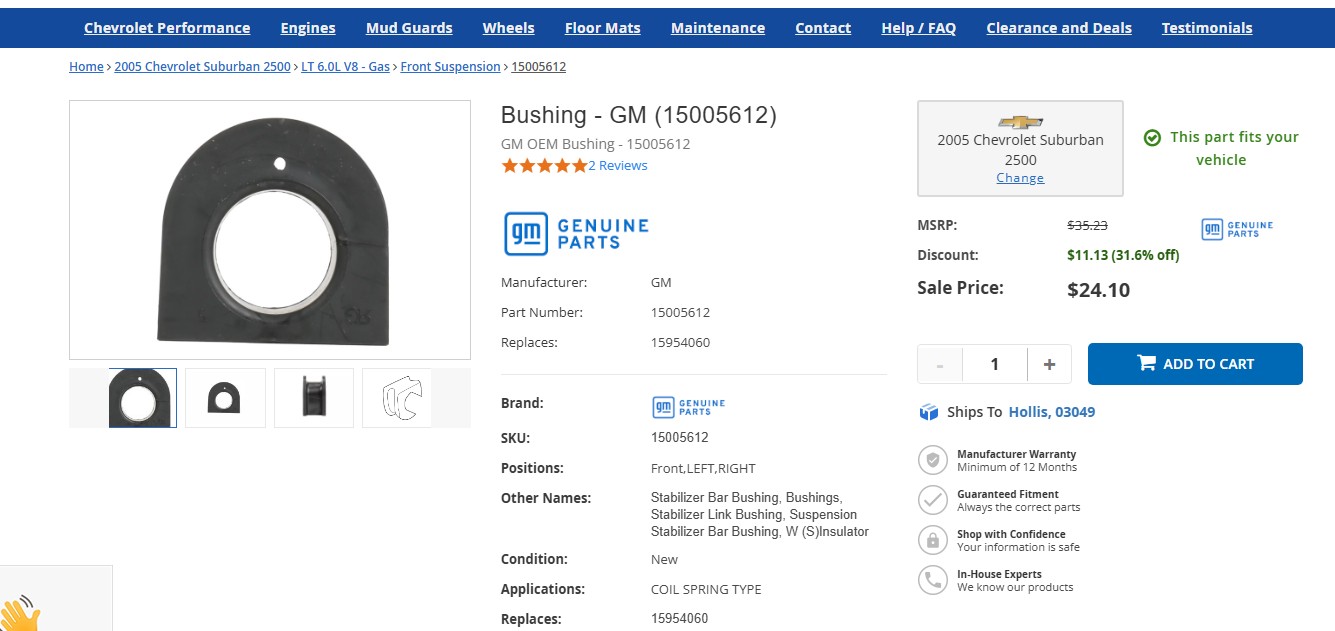Open the Wheels menu item

click(x=508, y=28)
